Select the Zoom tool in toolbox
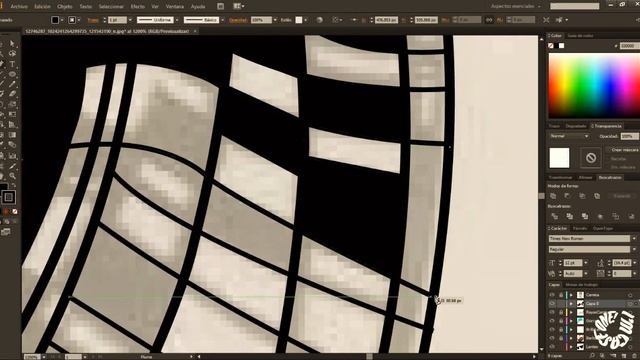 (12, 176)
